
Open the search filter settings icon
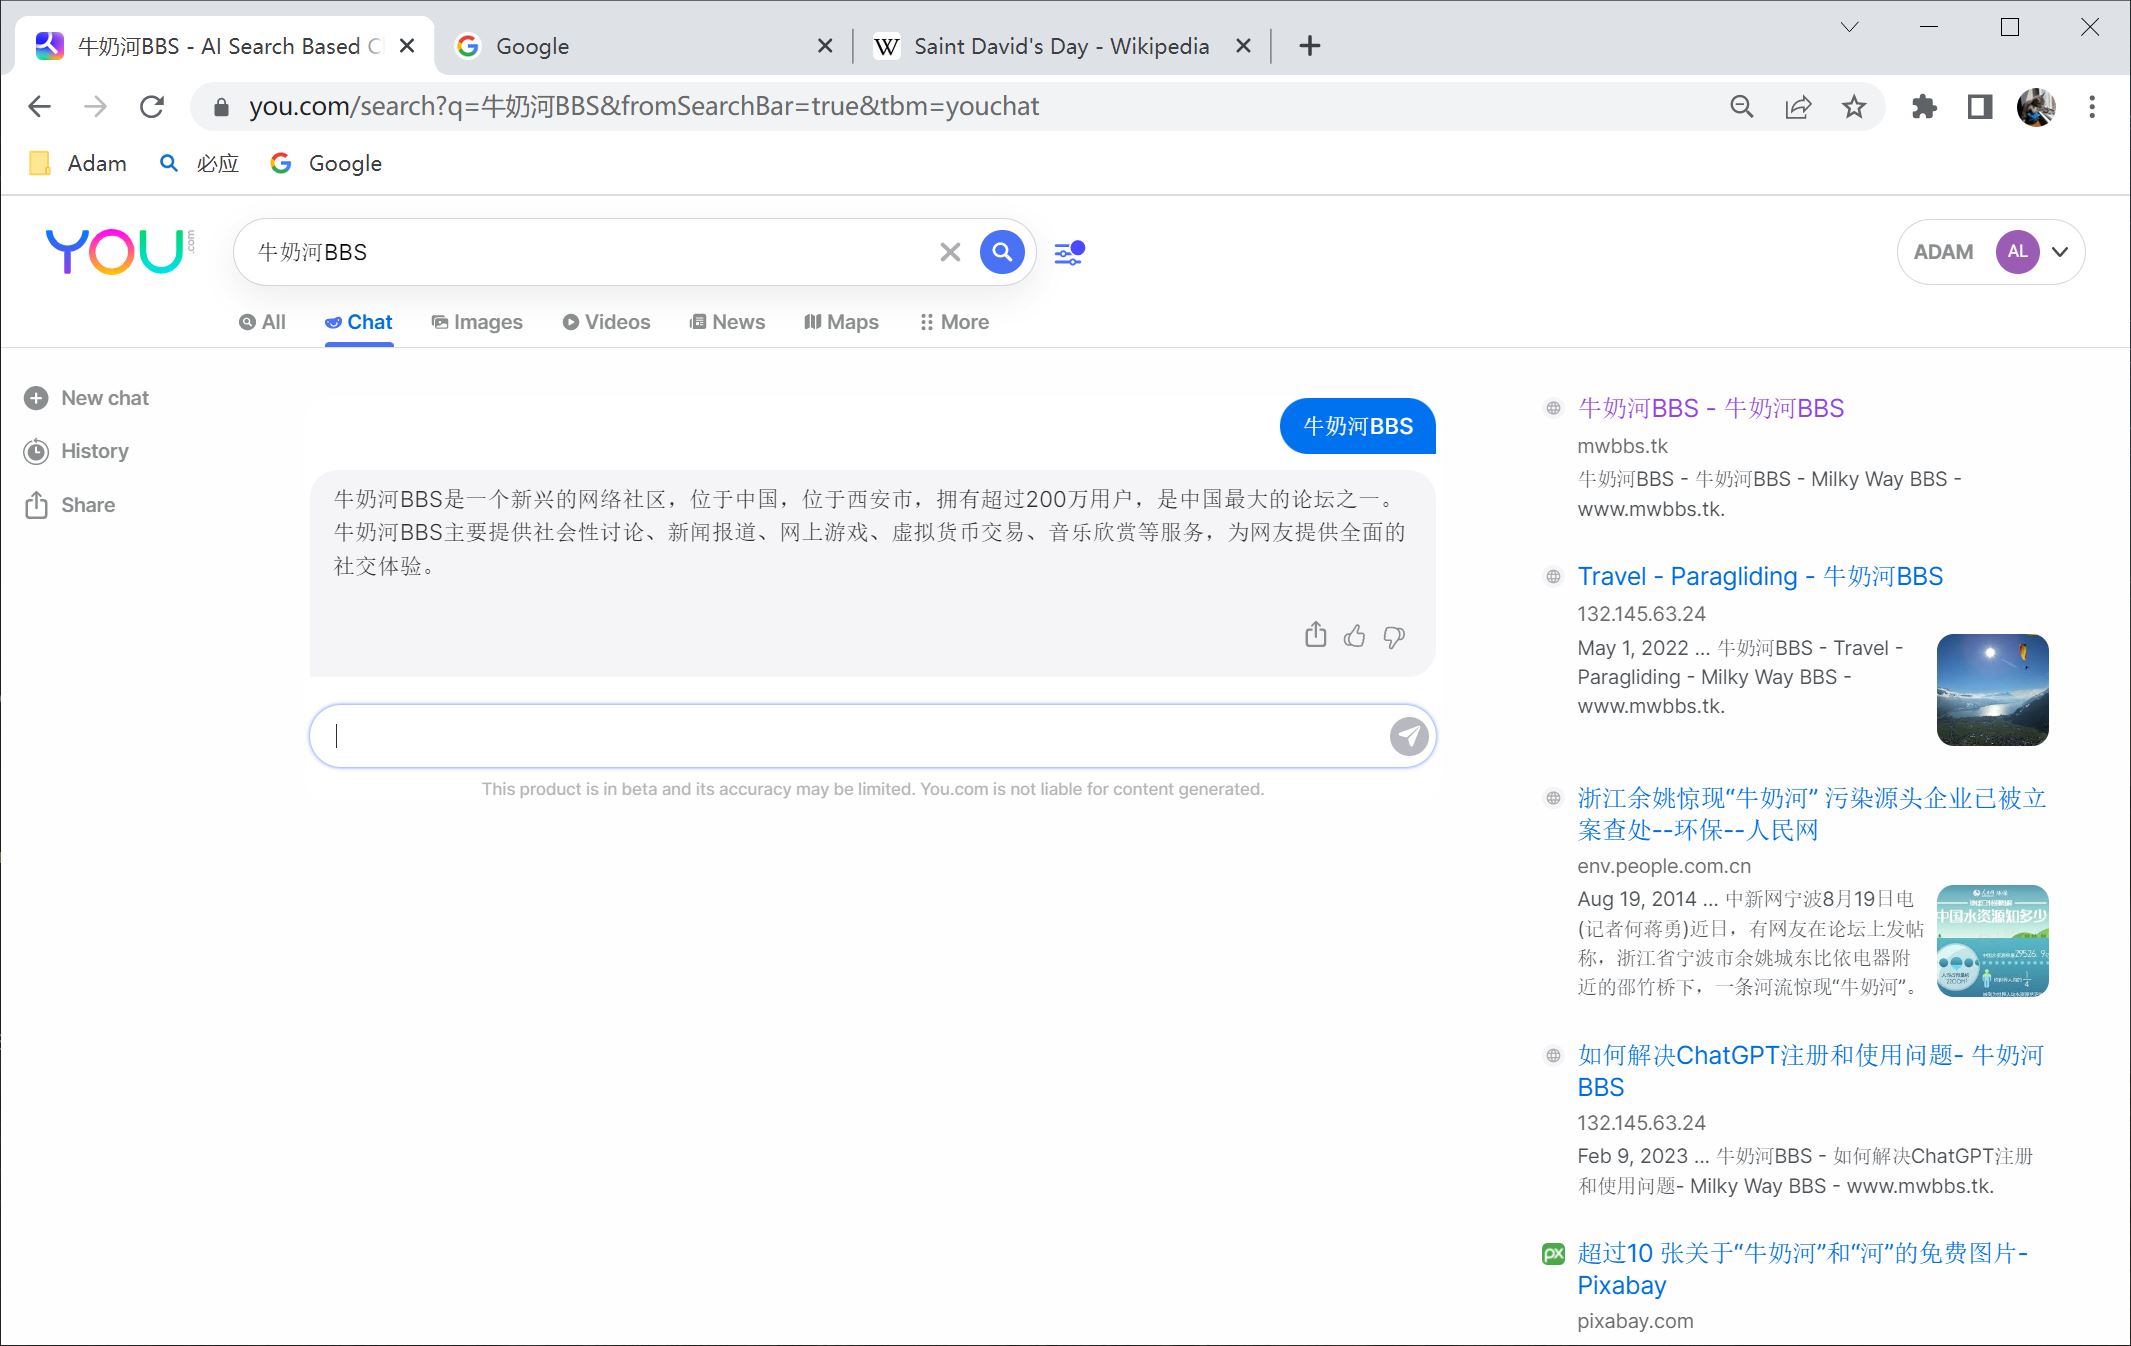[1069, 252]
